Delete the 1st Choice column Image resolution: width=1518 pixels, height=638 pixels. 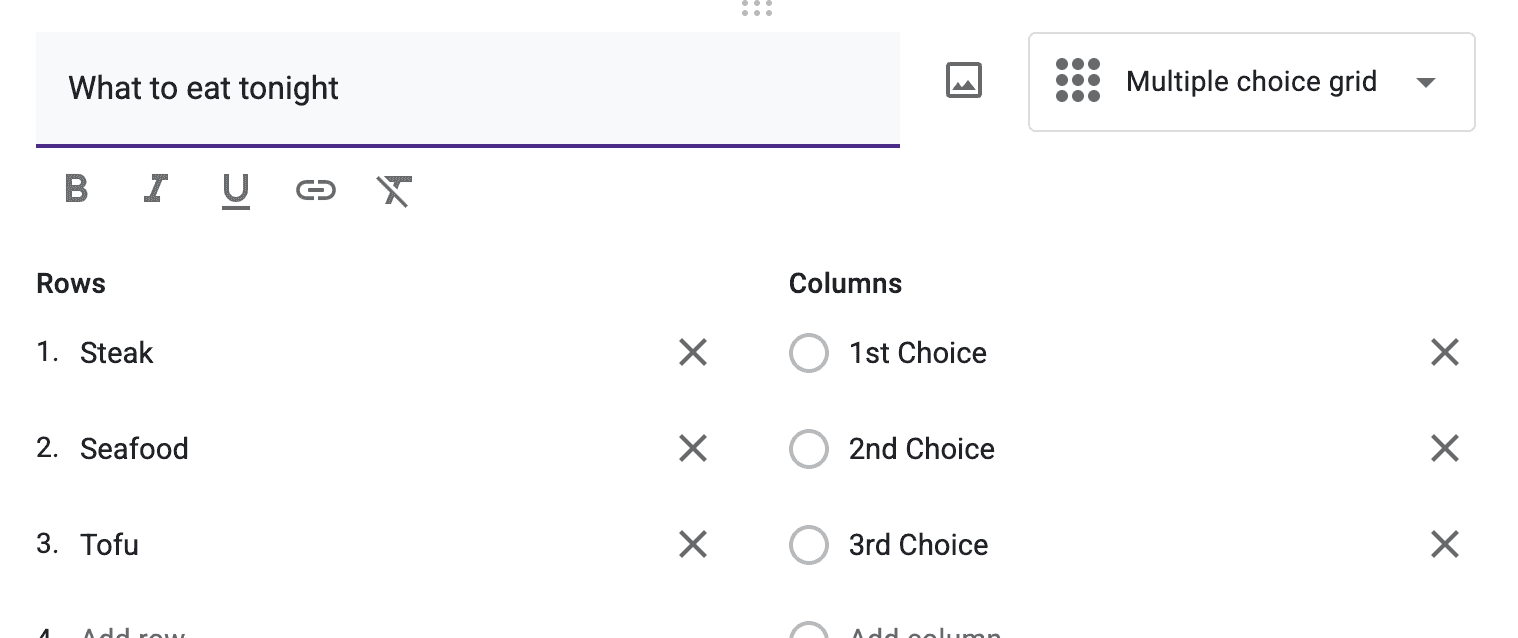pyautogui.click(x=1444, y=352)
